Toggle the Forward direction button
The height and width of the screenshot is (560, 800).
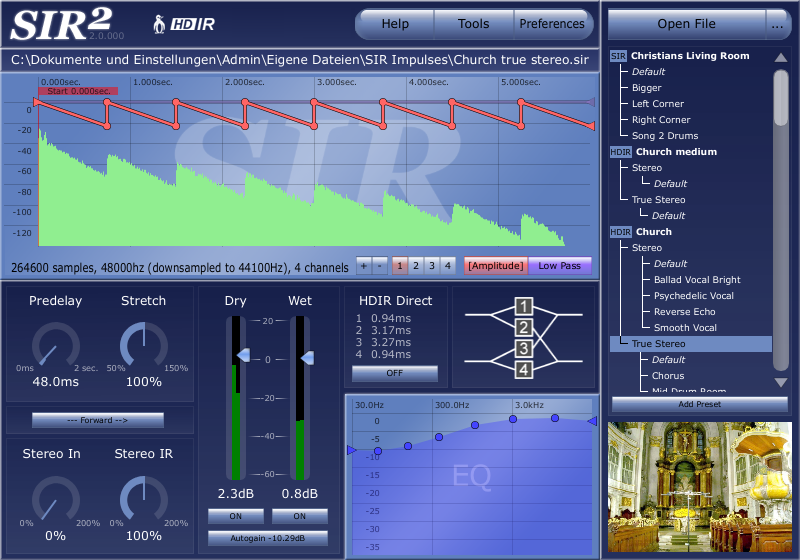[98, 420]
